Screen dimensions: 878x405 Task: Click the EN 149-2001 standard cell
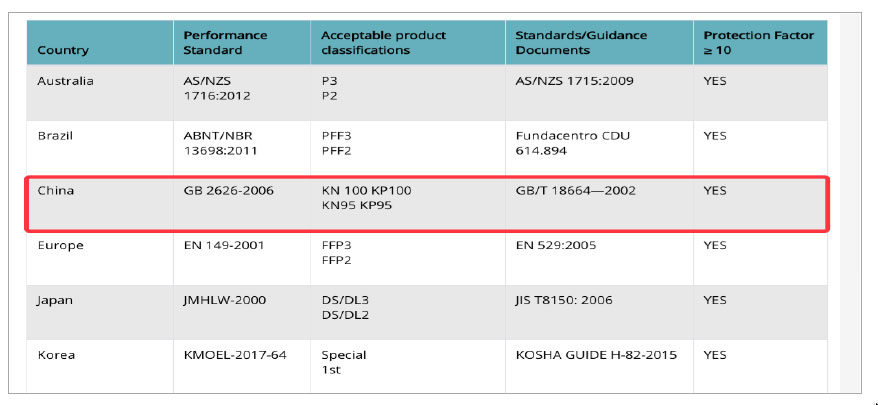click(224, 245)
